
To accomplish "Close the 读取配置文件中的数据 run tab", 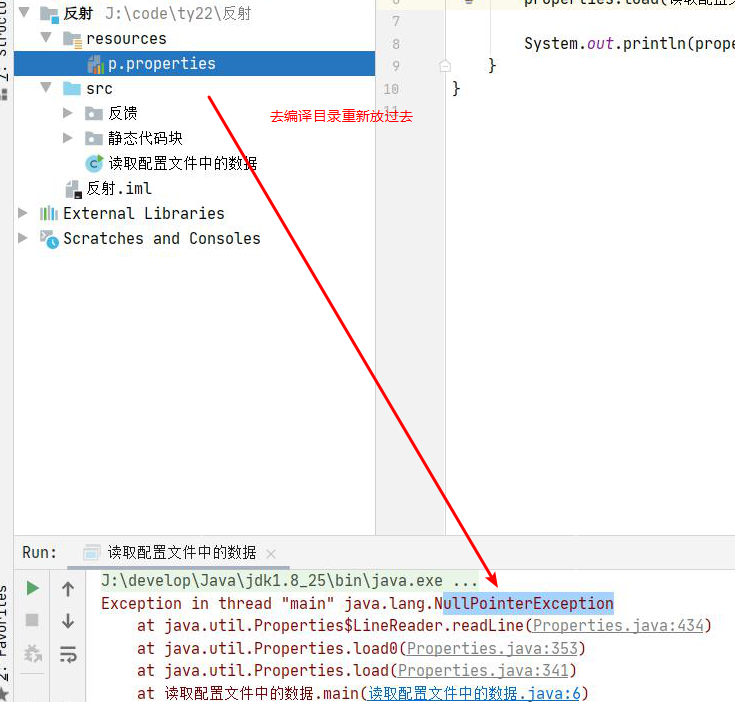I will point(270,554).
